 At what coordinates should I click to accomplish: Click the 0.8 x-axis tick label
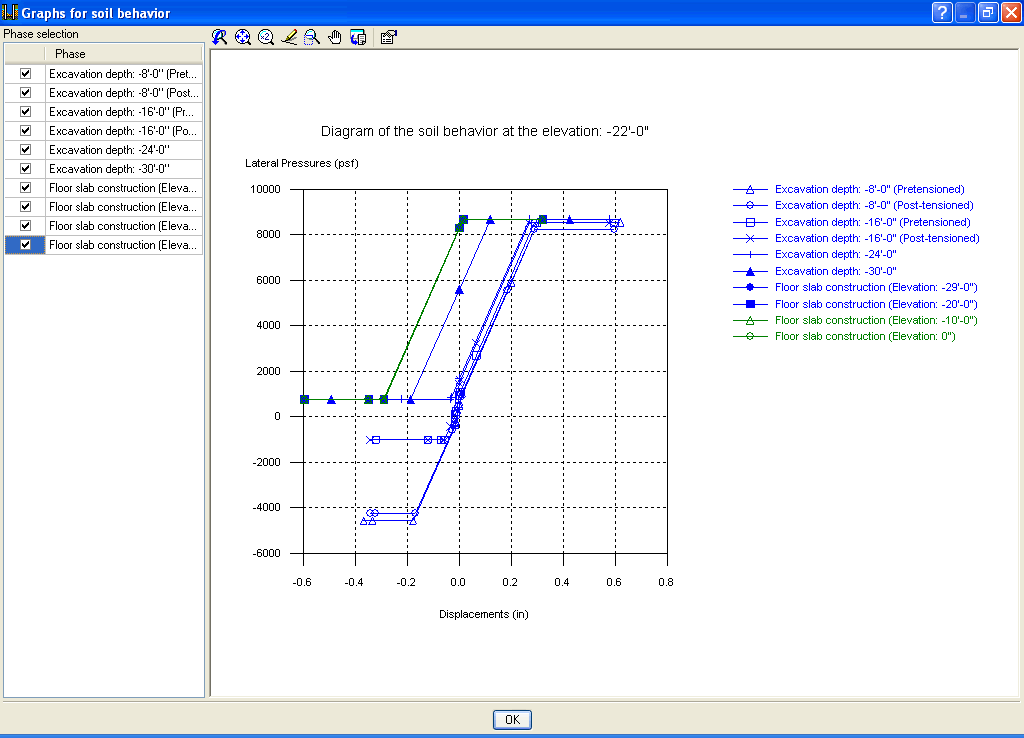(x=665, y=582)
